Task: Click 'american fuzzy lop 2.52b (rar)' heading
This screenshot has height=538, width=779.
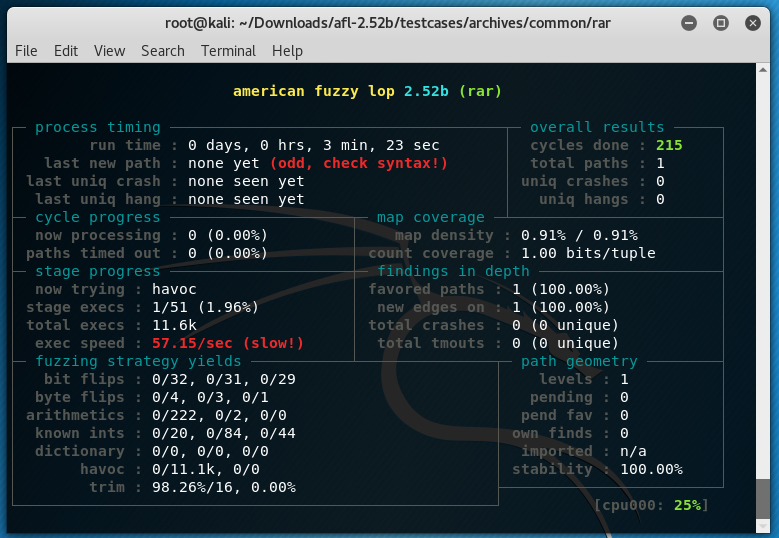Action: (x=367, y=91)
